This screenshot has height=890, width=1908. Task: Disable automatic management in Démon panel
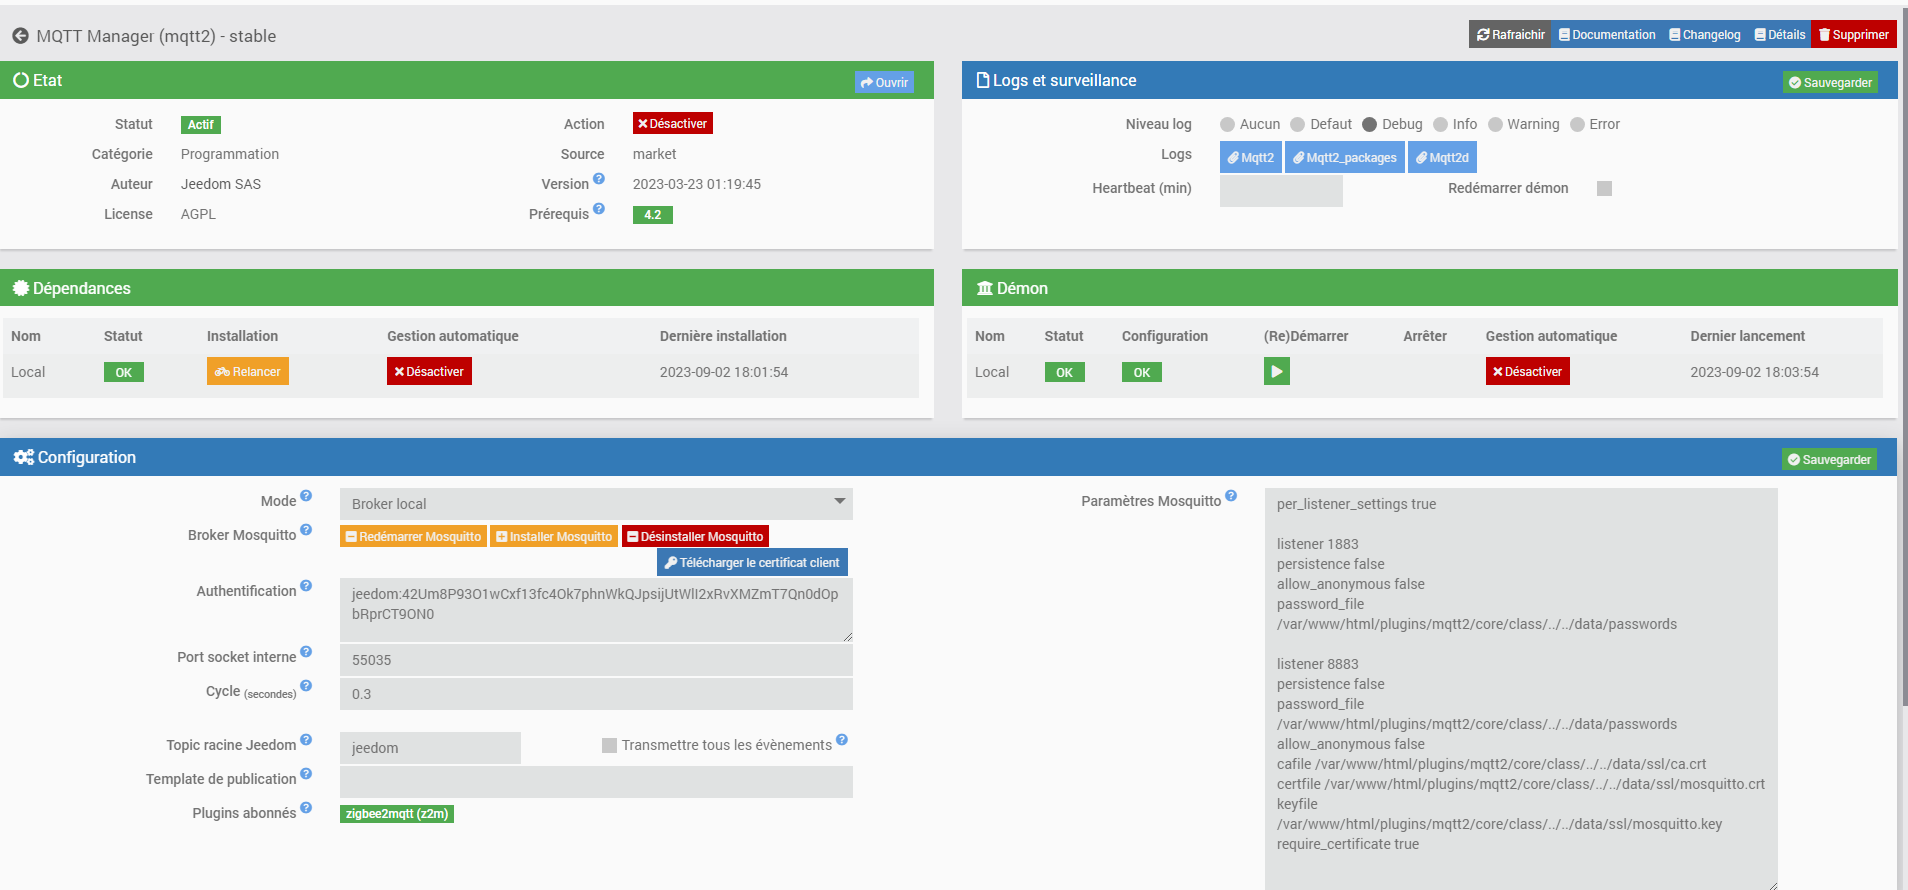point(1527,372)
